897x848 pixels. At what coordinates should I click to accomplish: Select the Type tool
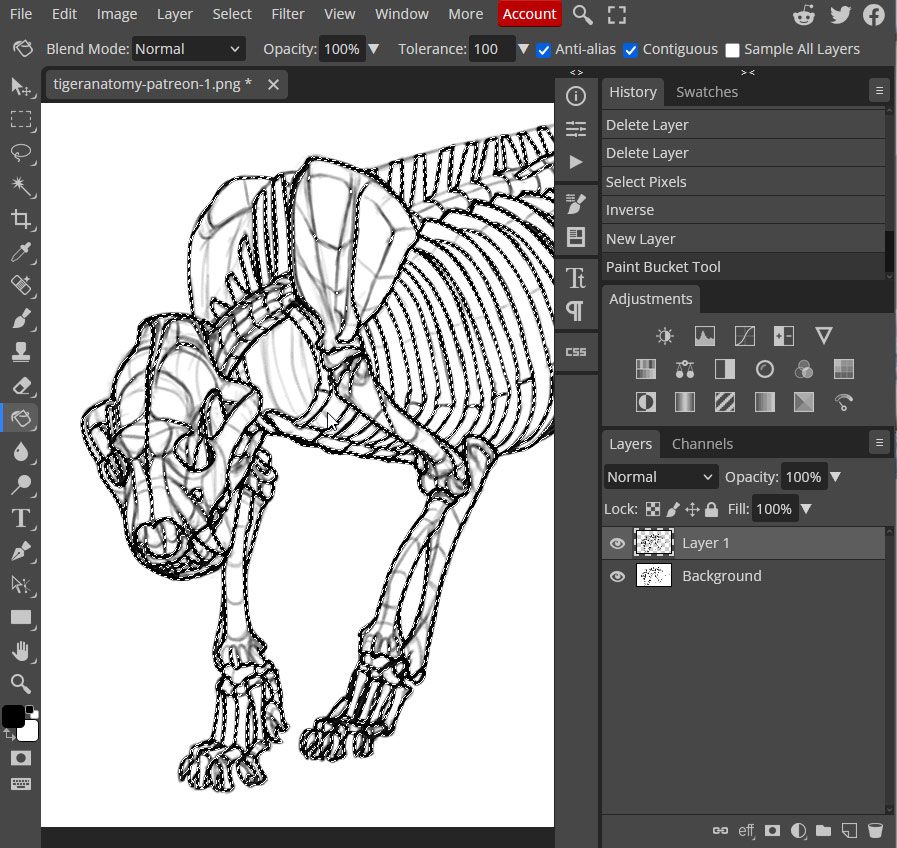click(20, 518)
